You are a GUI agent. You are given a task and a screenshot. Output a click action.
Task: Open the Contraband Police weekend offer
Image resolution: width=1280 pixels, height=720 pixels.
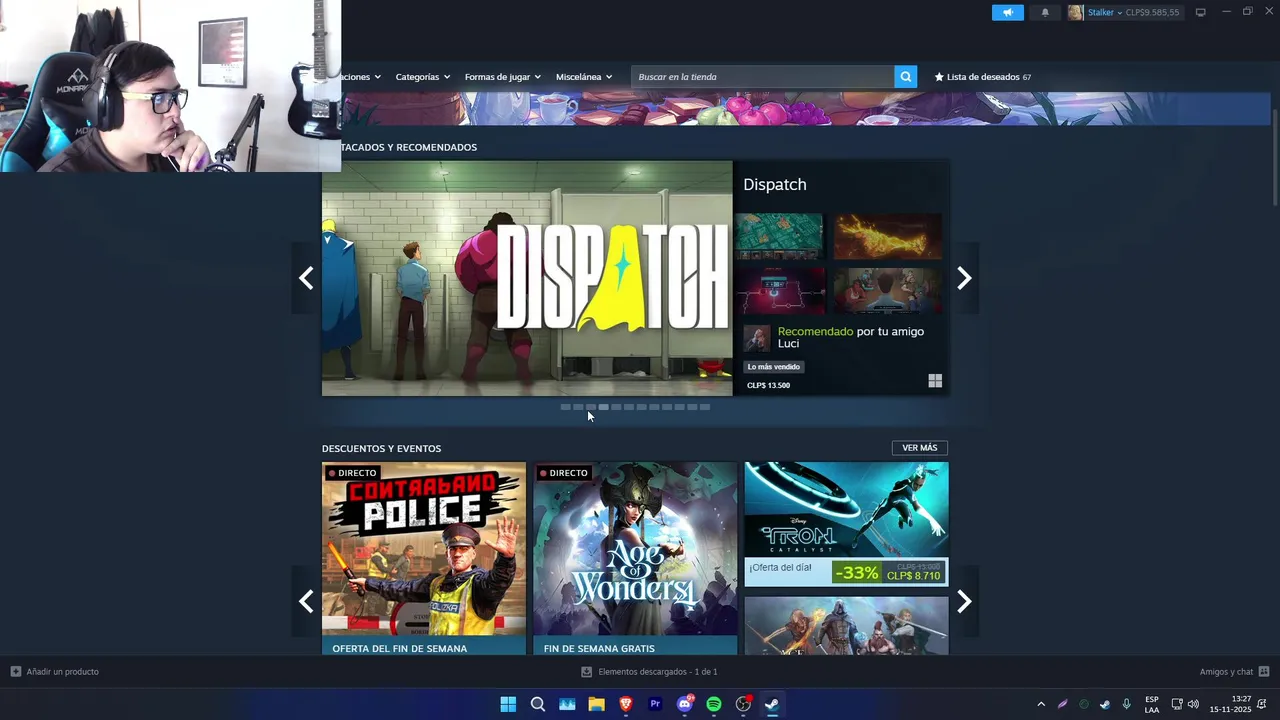pyautogui.click(x=424, y=558)
